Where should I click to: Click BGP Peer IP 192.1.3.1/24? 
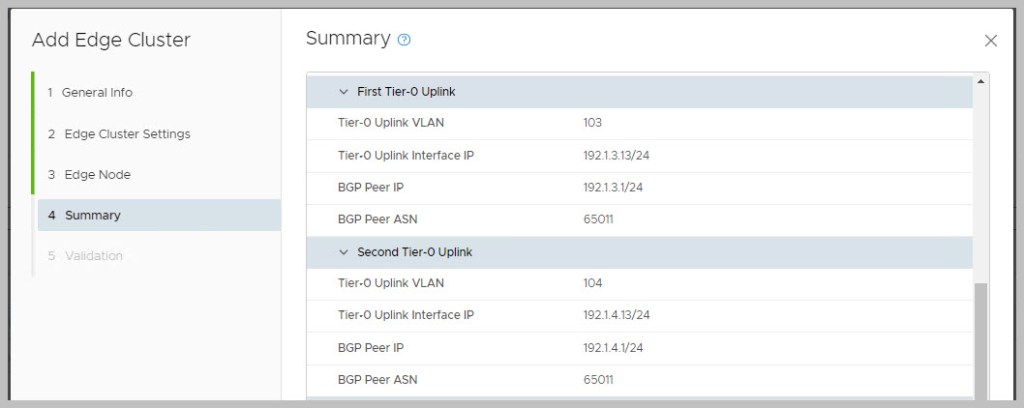tap(612, 187)
